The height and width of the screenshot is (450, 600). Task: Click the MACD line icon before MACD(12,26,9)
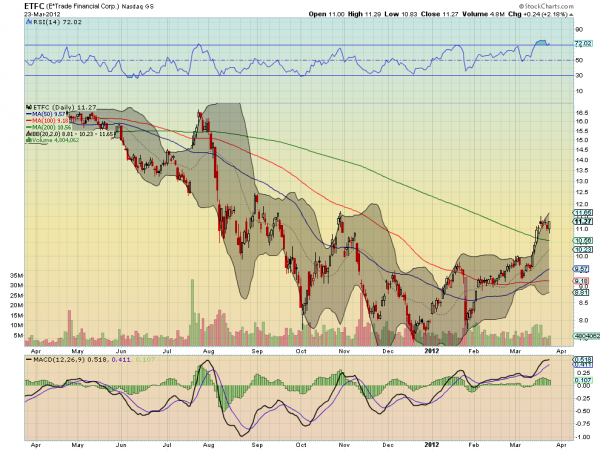click(29, 360)
